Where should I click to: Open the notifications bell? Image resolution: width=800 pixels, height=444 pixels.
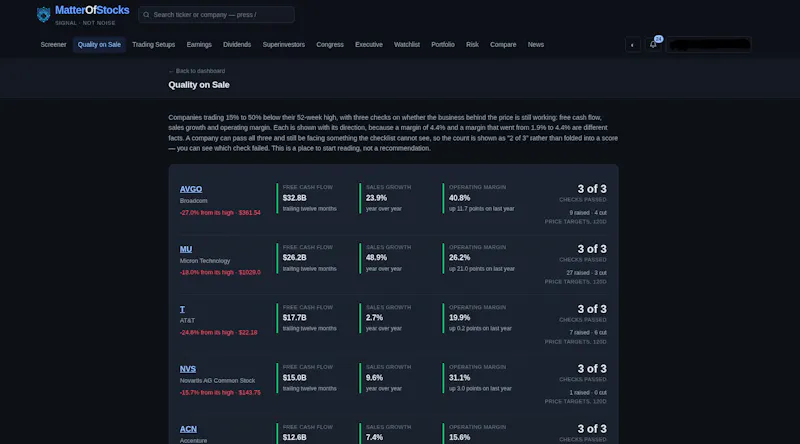coord(653,44)
